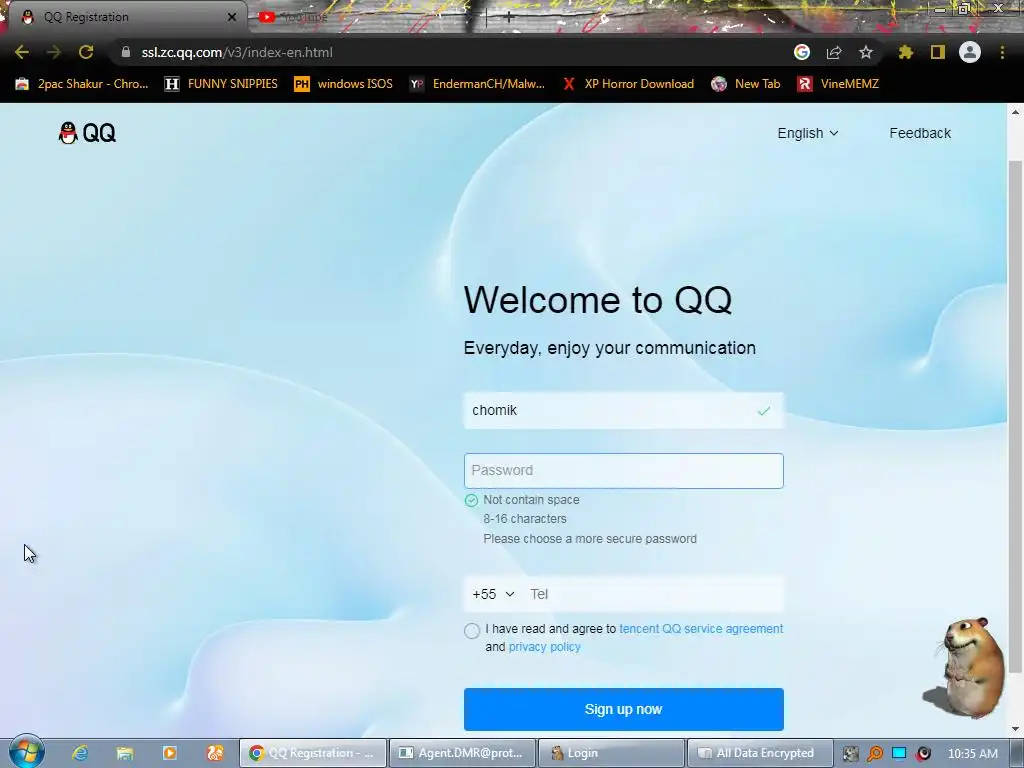
Task: Open the Chrome profile avatar
Action: pyautogui.click(x=970, y=52)
